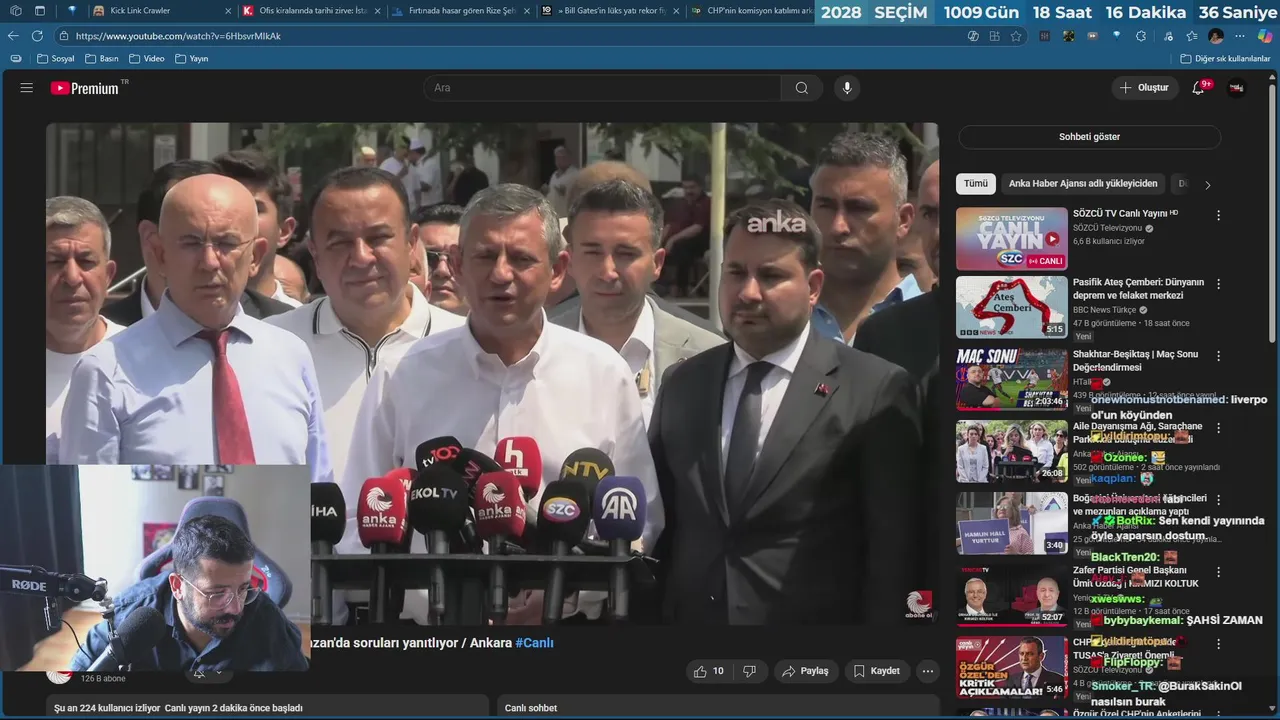This screenshot has height=720, width=1280.
Task: Click the search magnifier button
Action: point(801,88)
